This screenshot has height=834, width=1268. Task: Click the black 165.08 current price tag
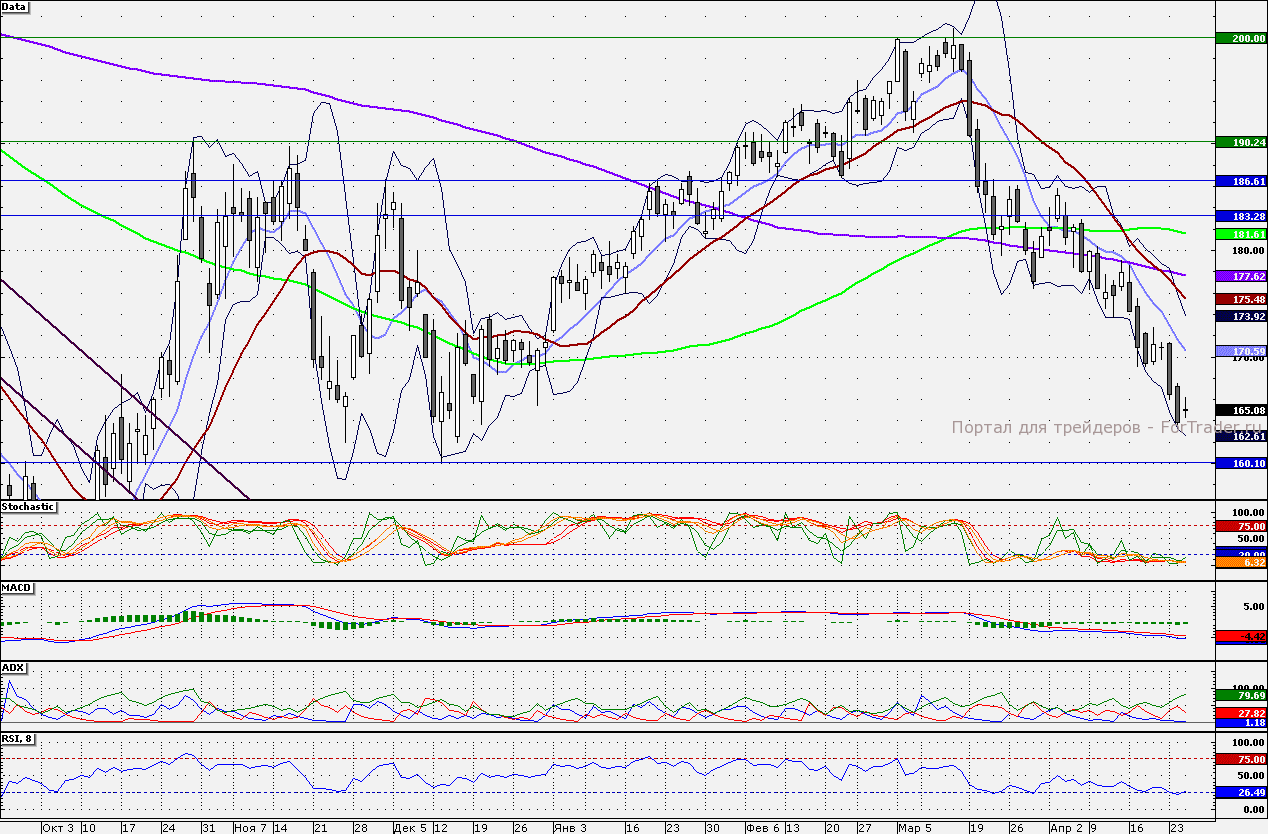pos(1240,410)
